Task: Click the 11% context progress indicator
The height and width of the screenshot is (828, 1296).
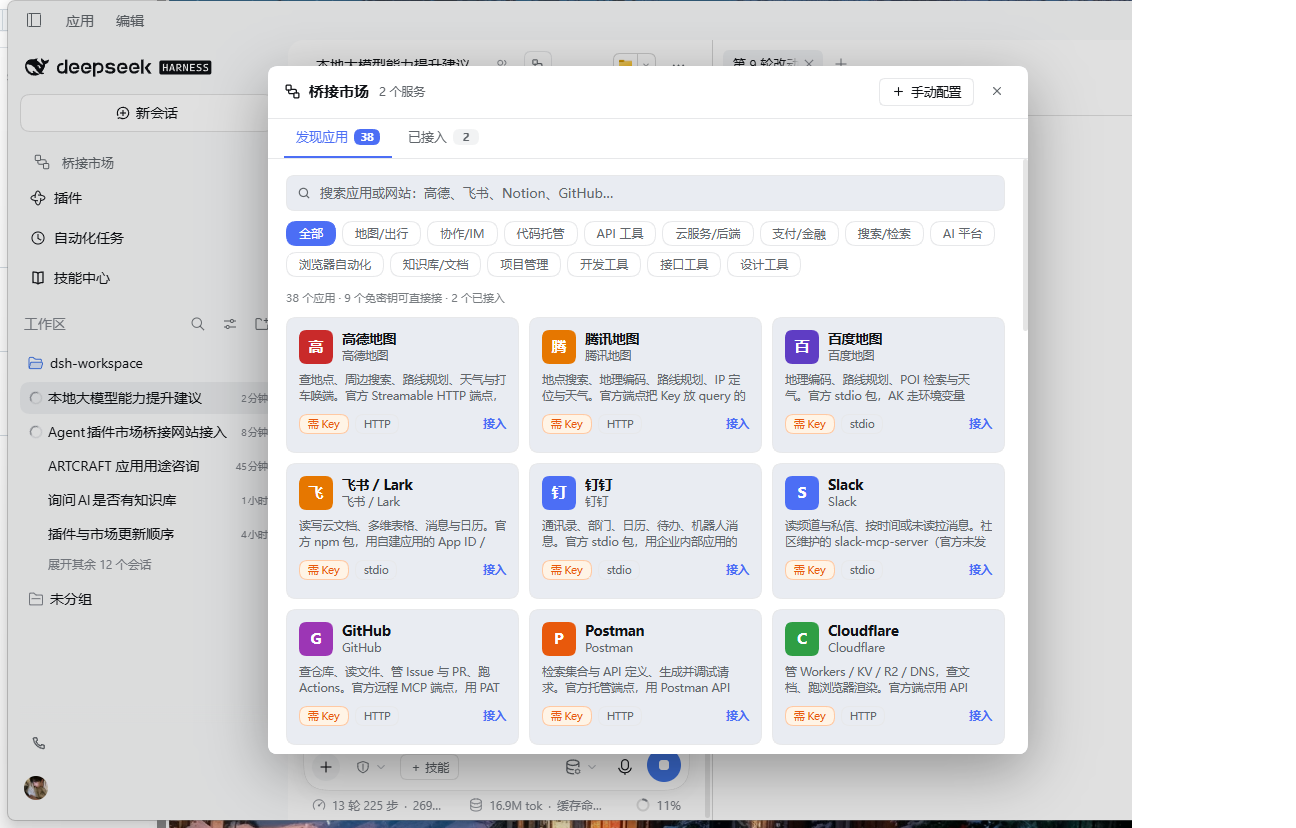Action: tap(660, 805)
